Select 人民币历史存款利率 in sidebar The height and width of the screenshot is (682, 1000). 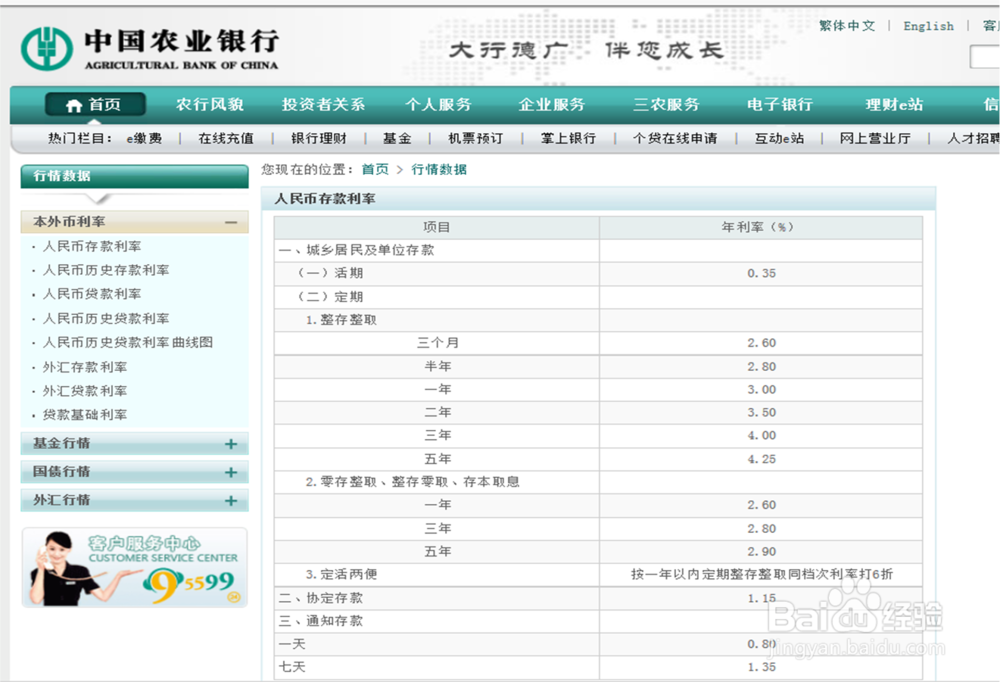point(106,271)
